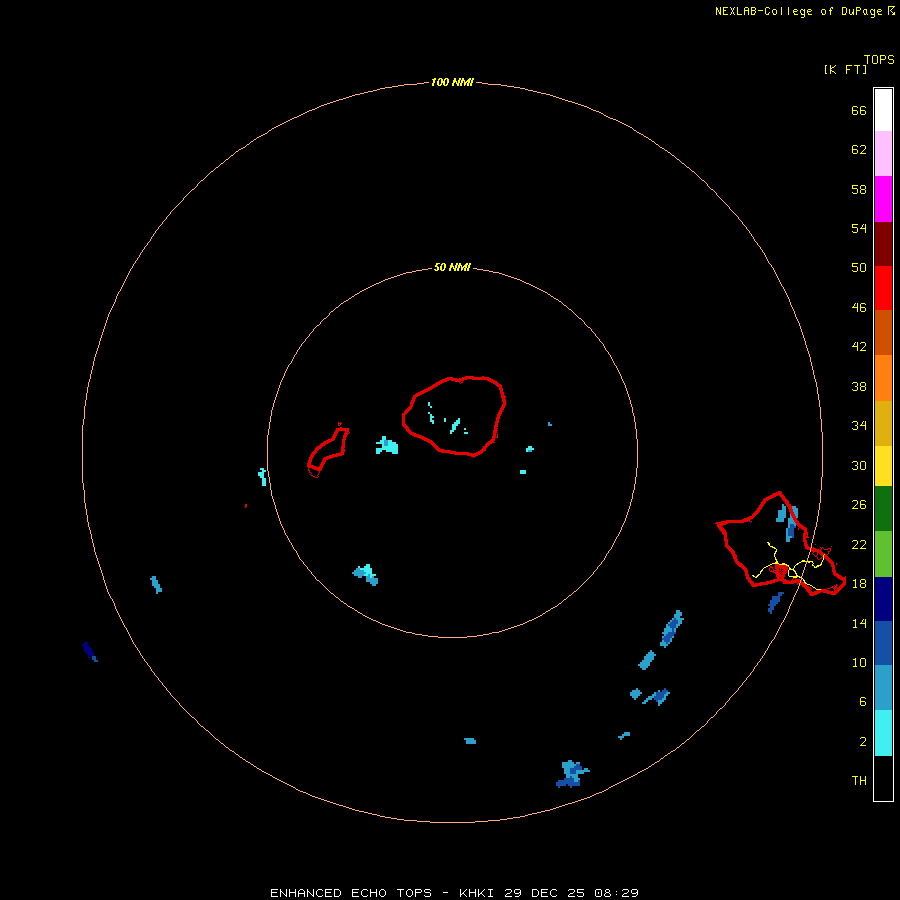Click the 34 legend value
This screenshot has width=900, height=900.
[859, 425]
